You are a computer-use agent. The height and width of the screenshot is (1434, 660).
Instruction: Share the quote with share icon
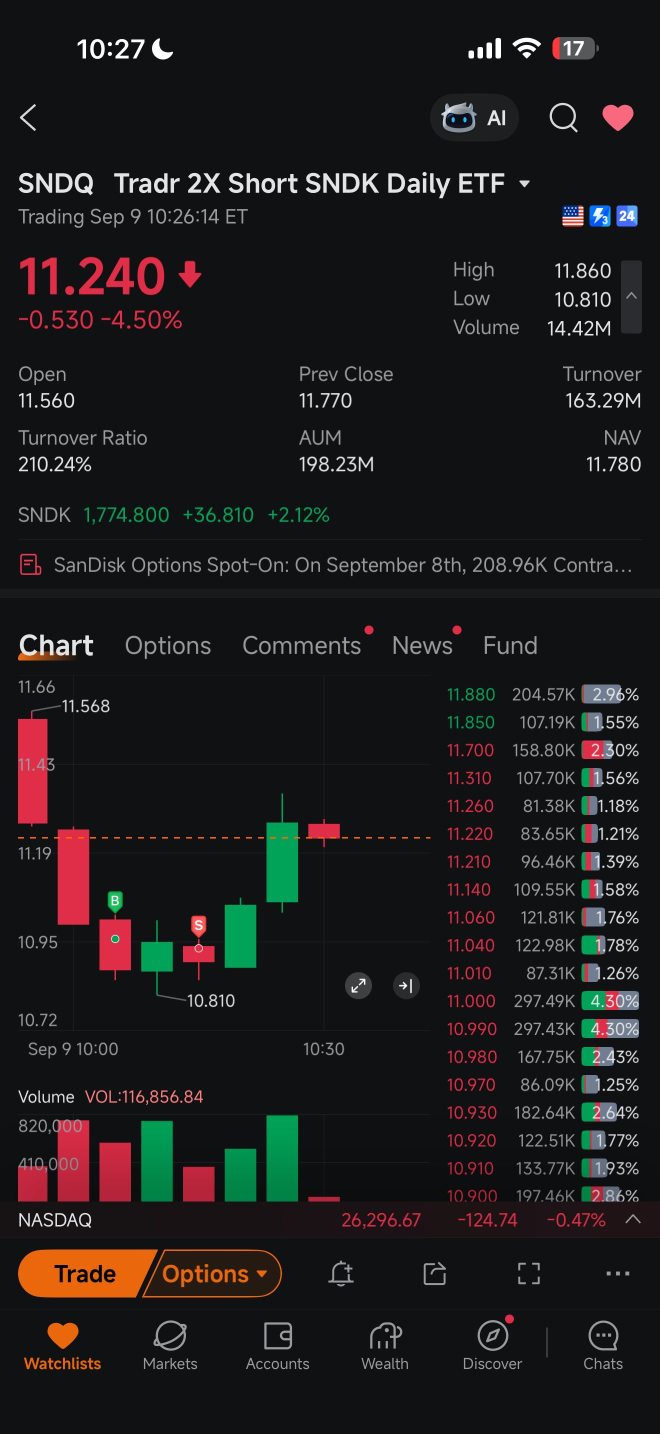(x=434, y=1274)
